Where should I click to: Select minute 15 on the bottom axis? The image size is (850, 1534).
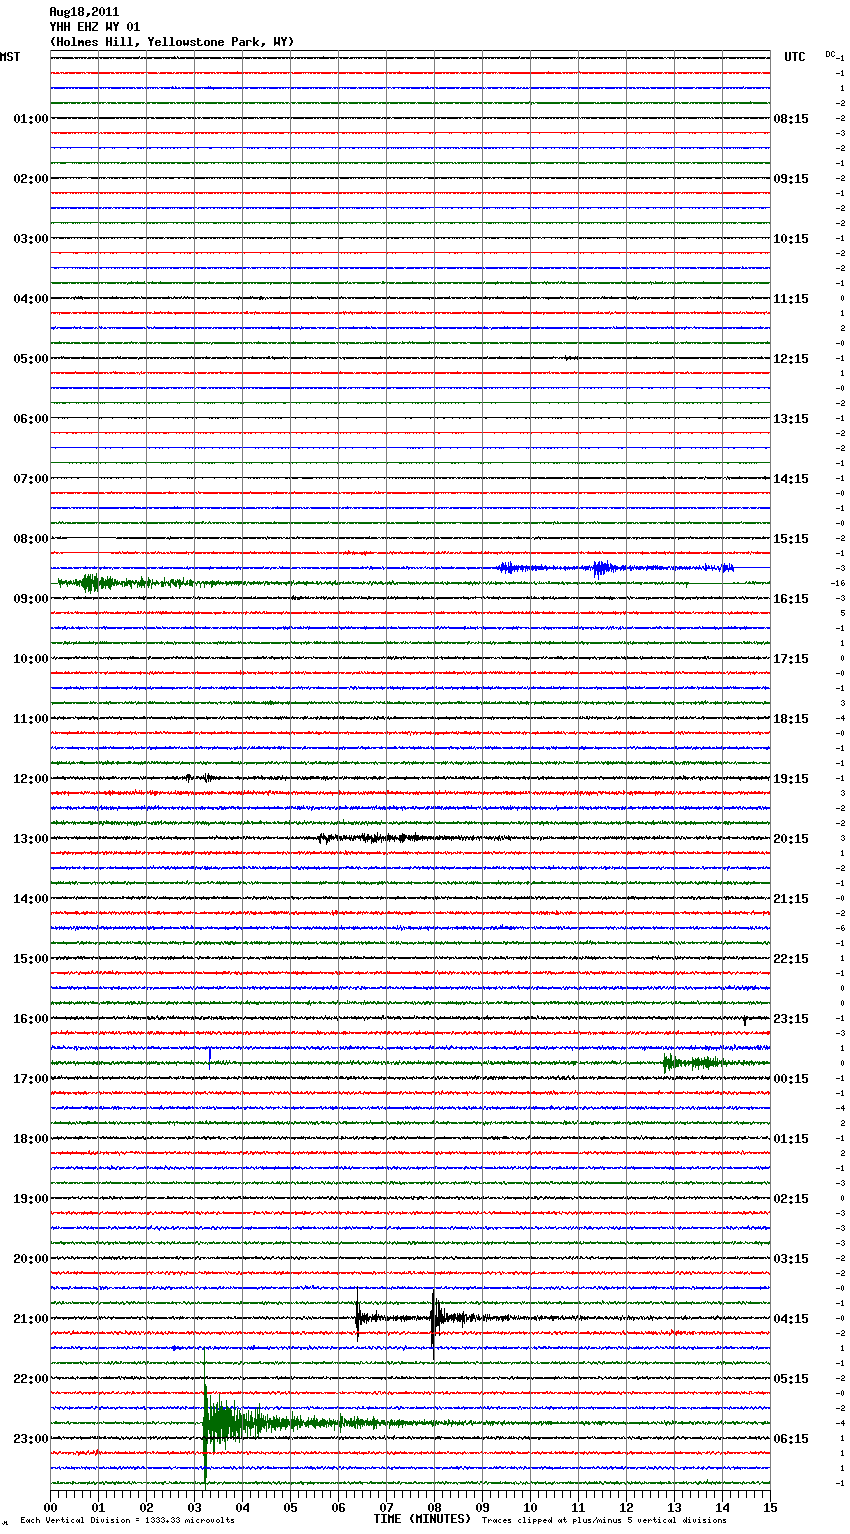770,1507
